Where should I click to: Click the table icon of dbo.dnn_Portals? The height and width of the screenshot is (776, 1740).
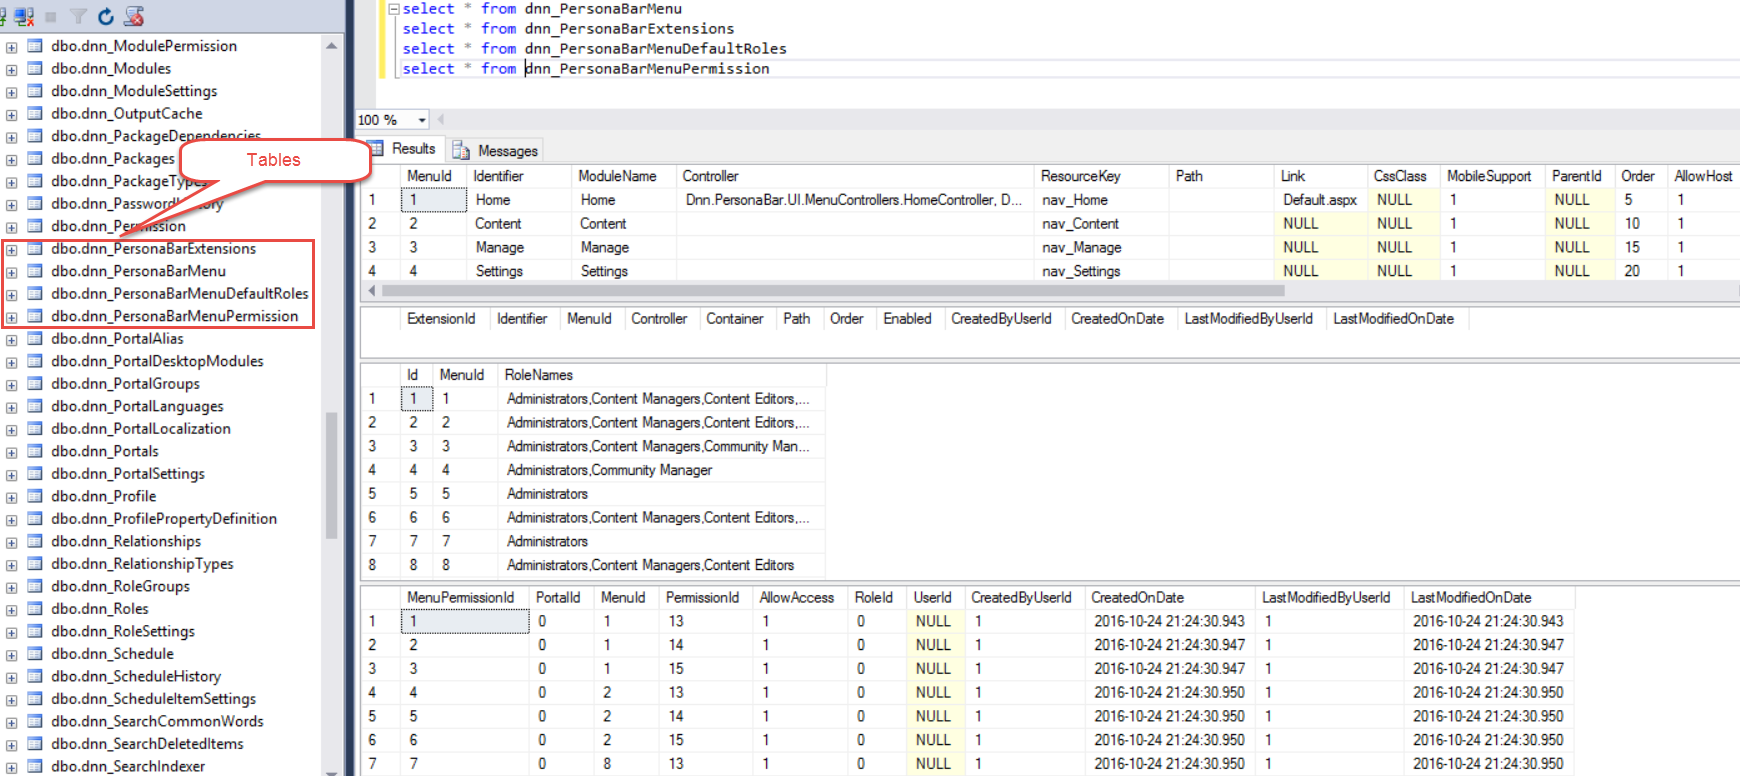(x=35, y=451)
